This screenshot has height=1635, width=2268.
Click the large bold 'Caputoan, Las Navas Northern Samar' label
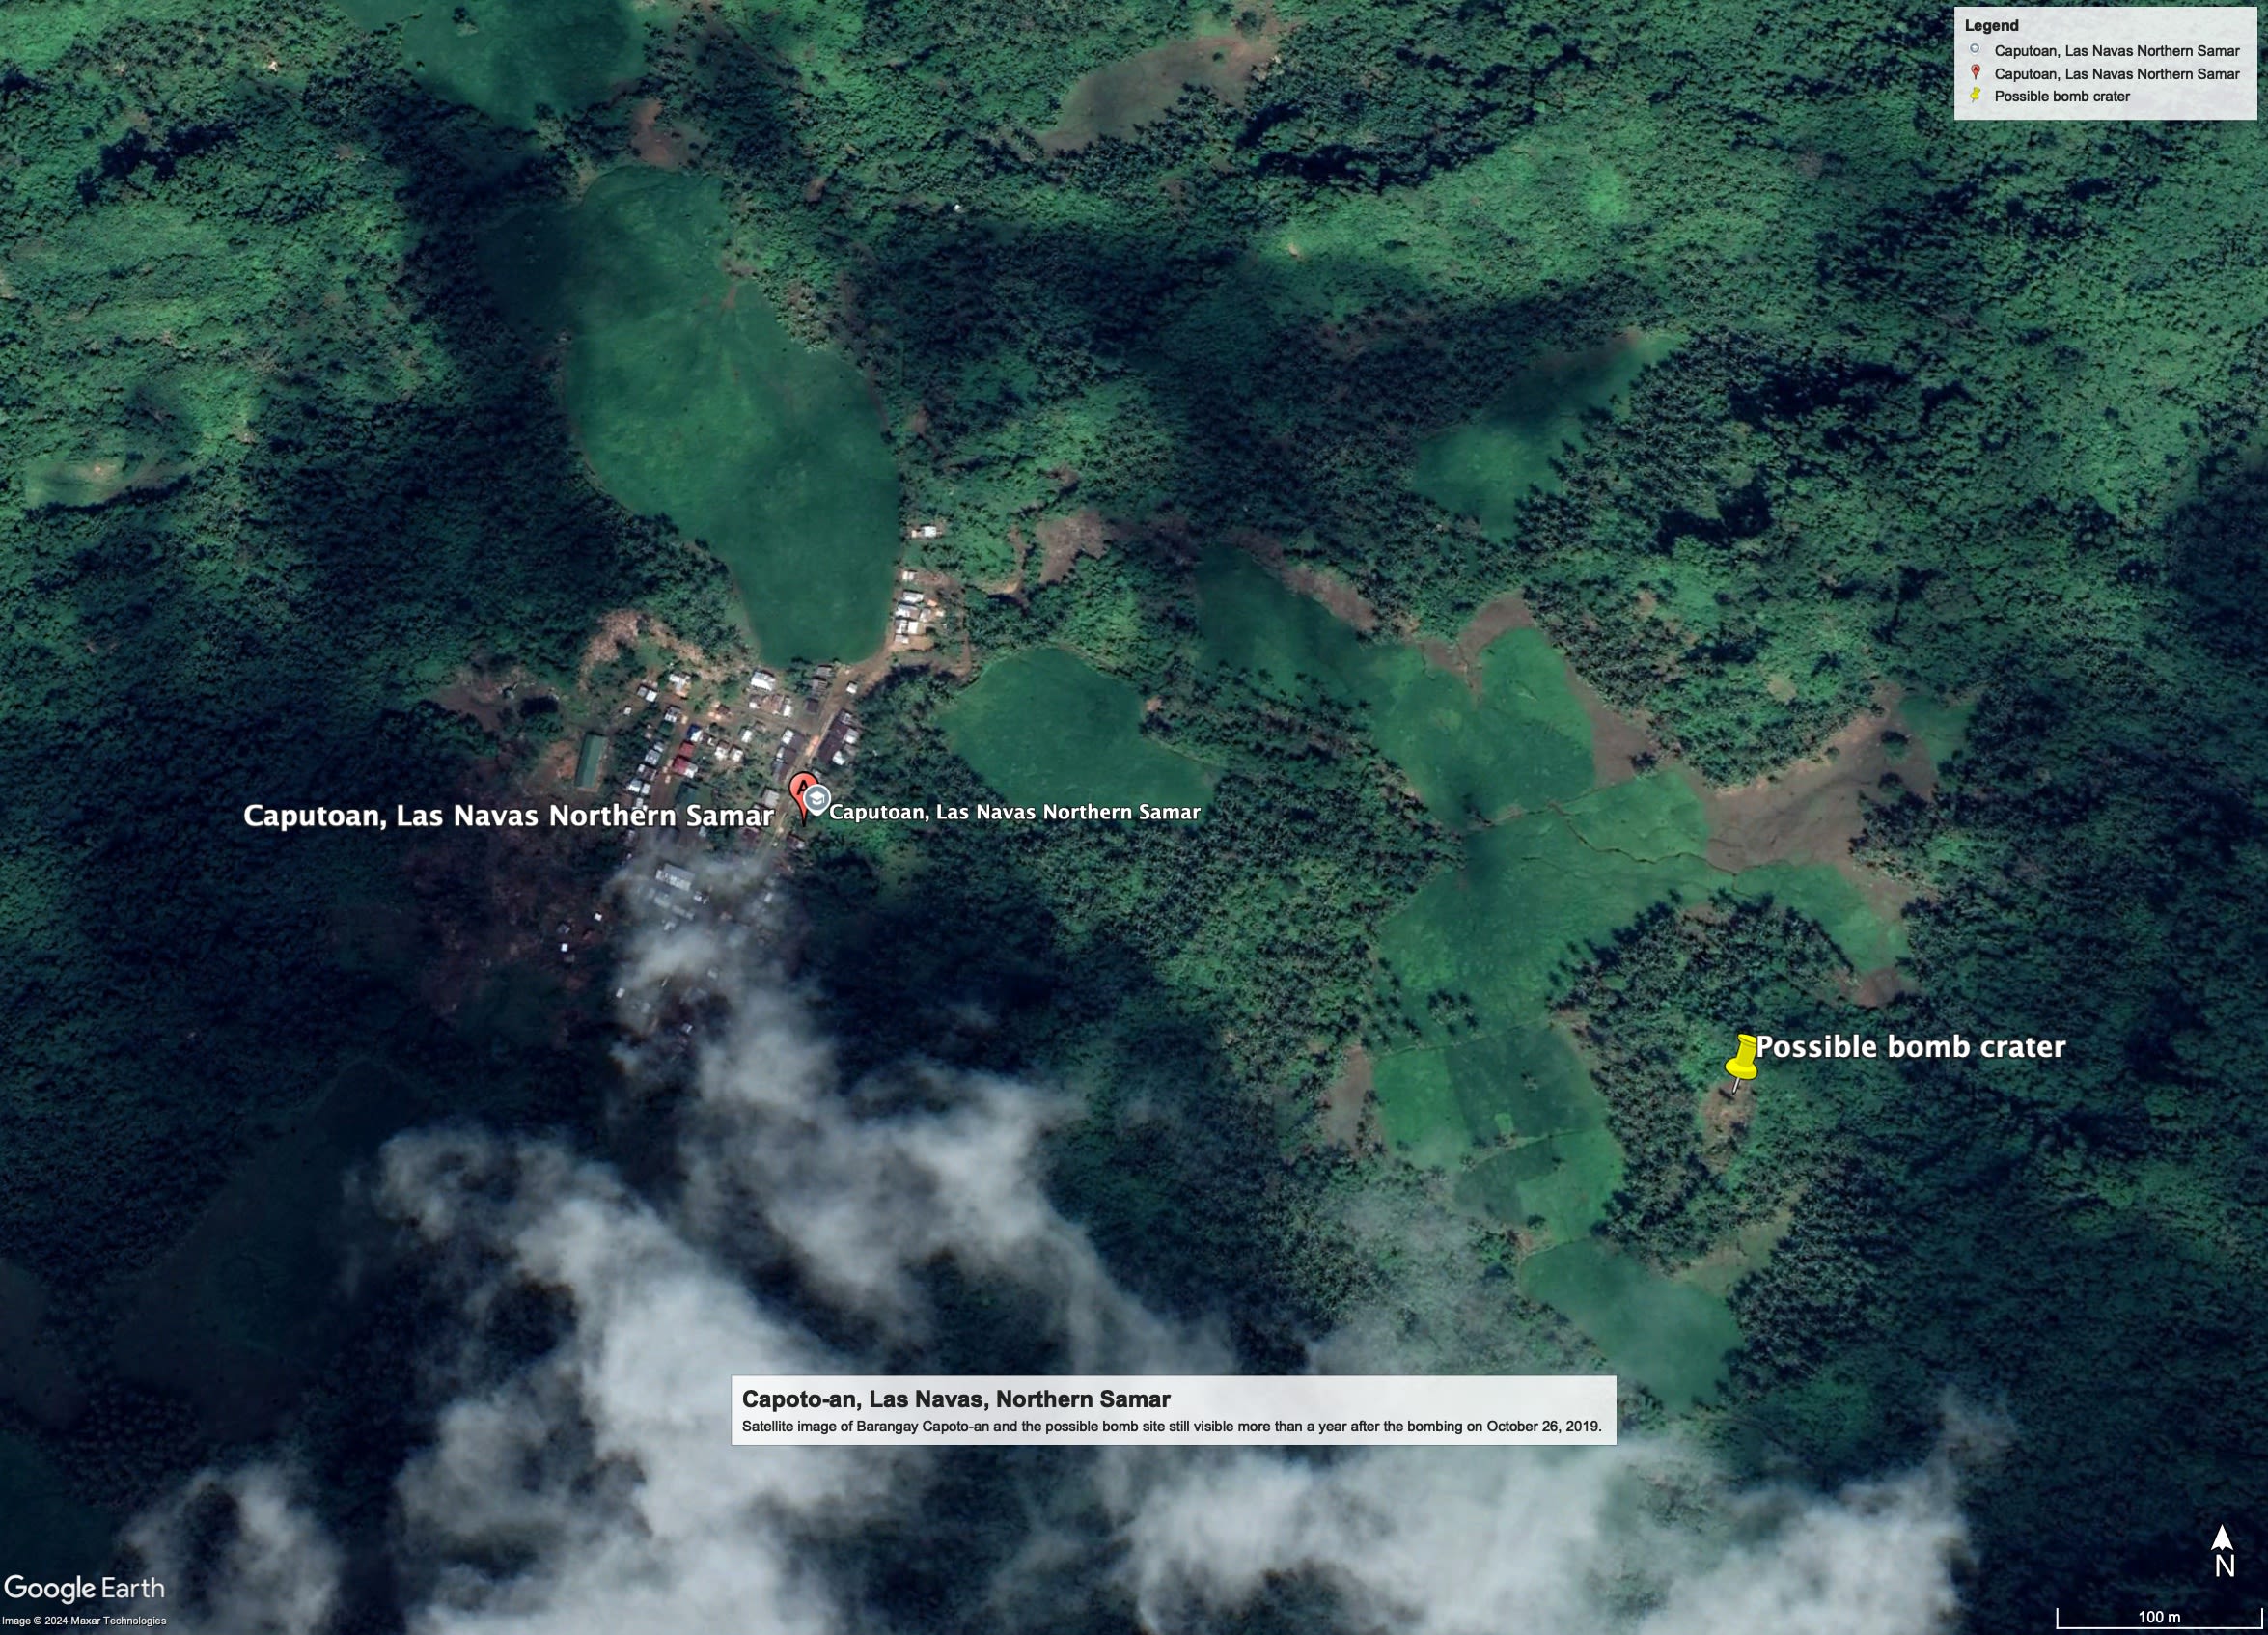508,816
